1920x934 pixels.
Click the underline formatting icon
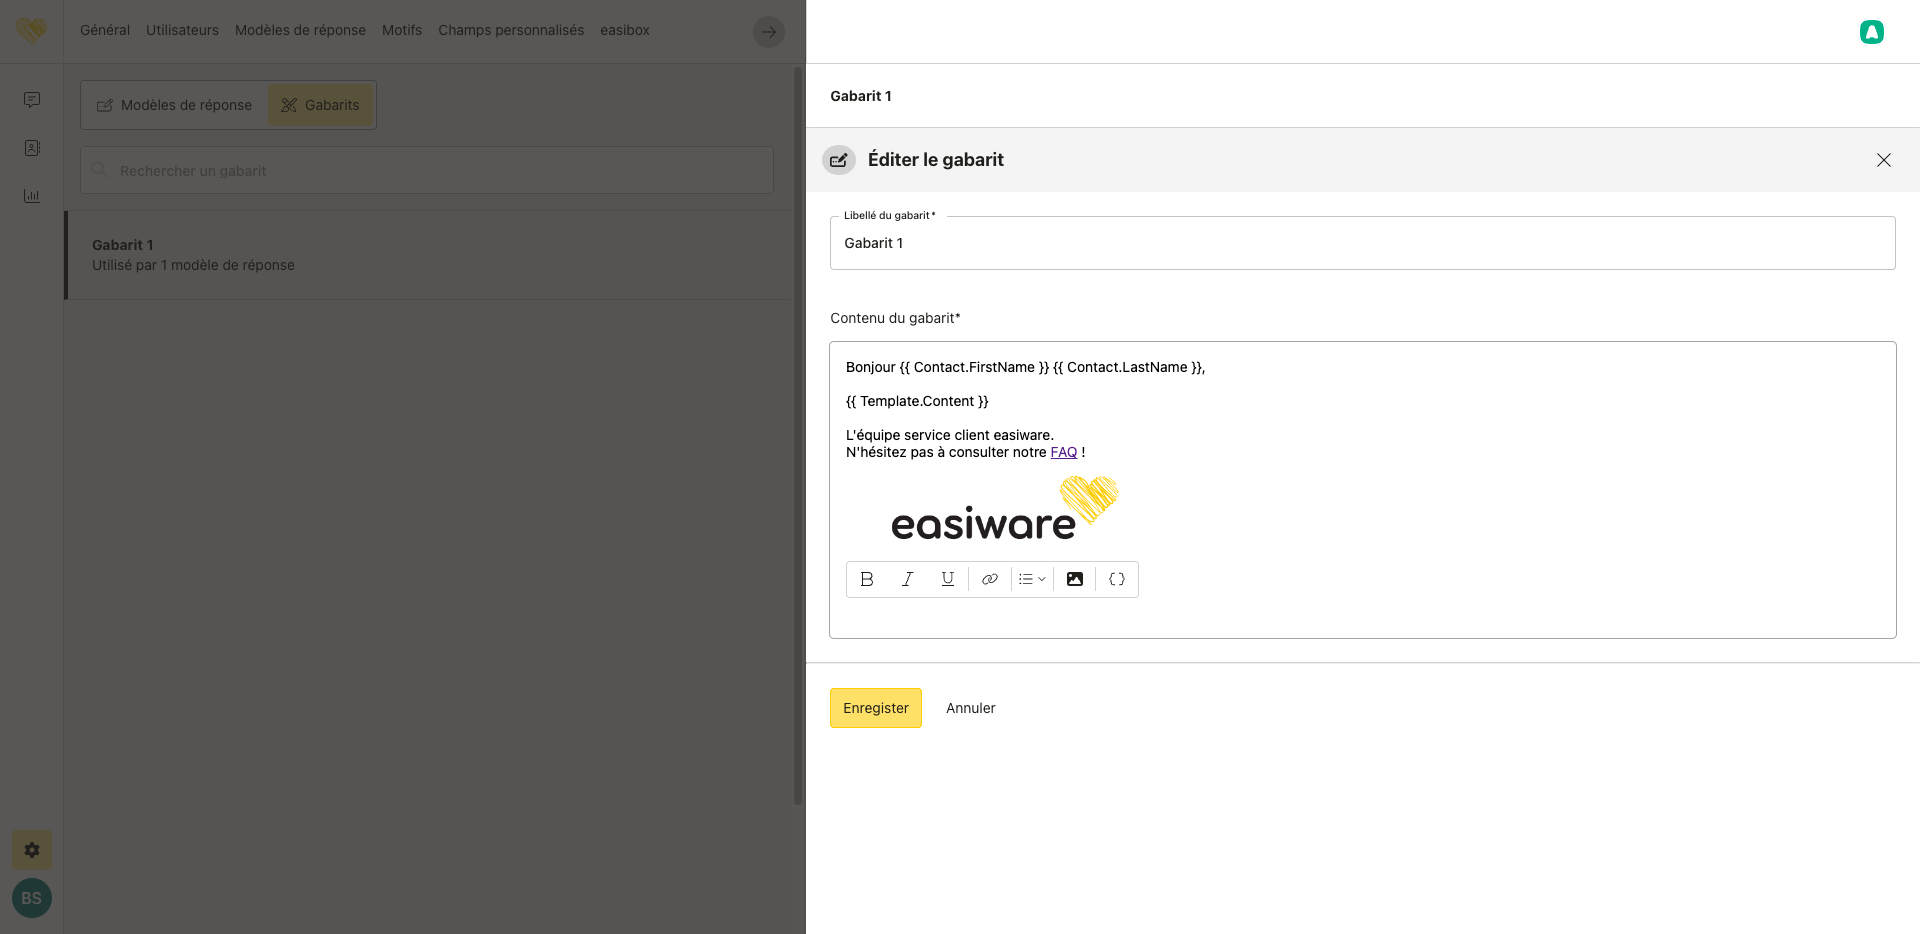[x=947, y=579]
